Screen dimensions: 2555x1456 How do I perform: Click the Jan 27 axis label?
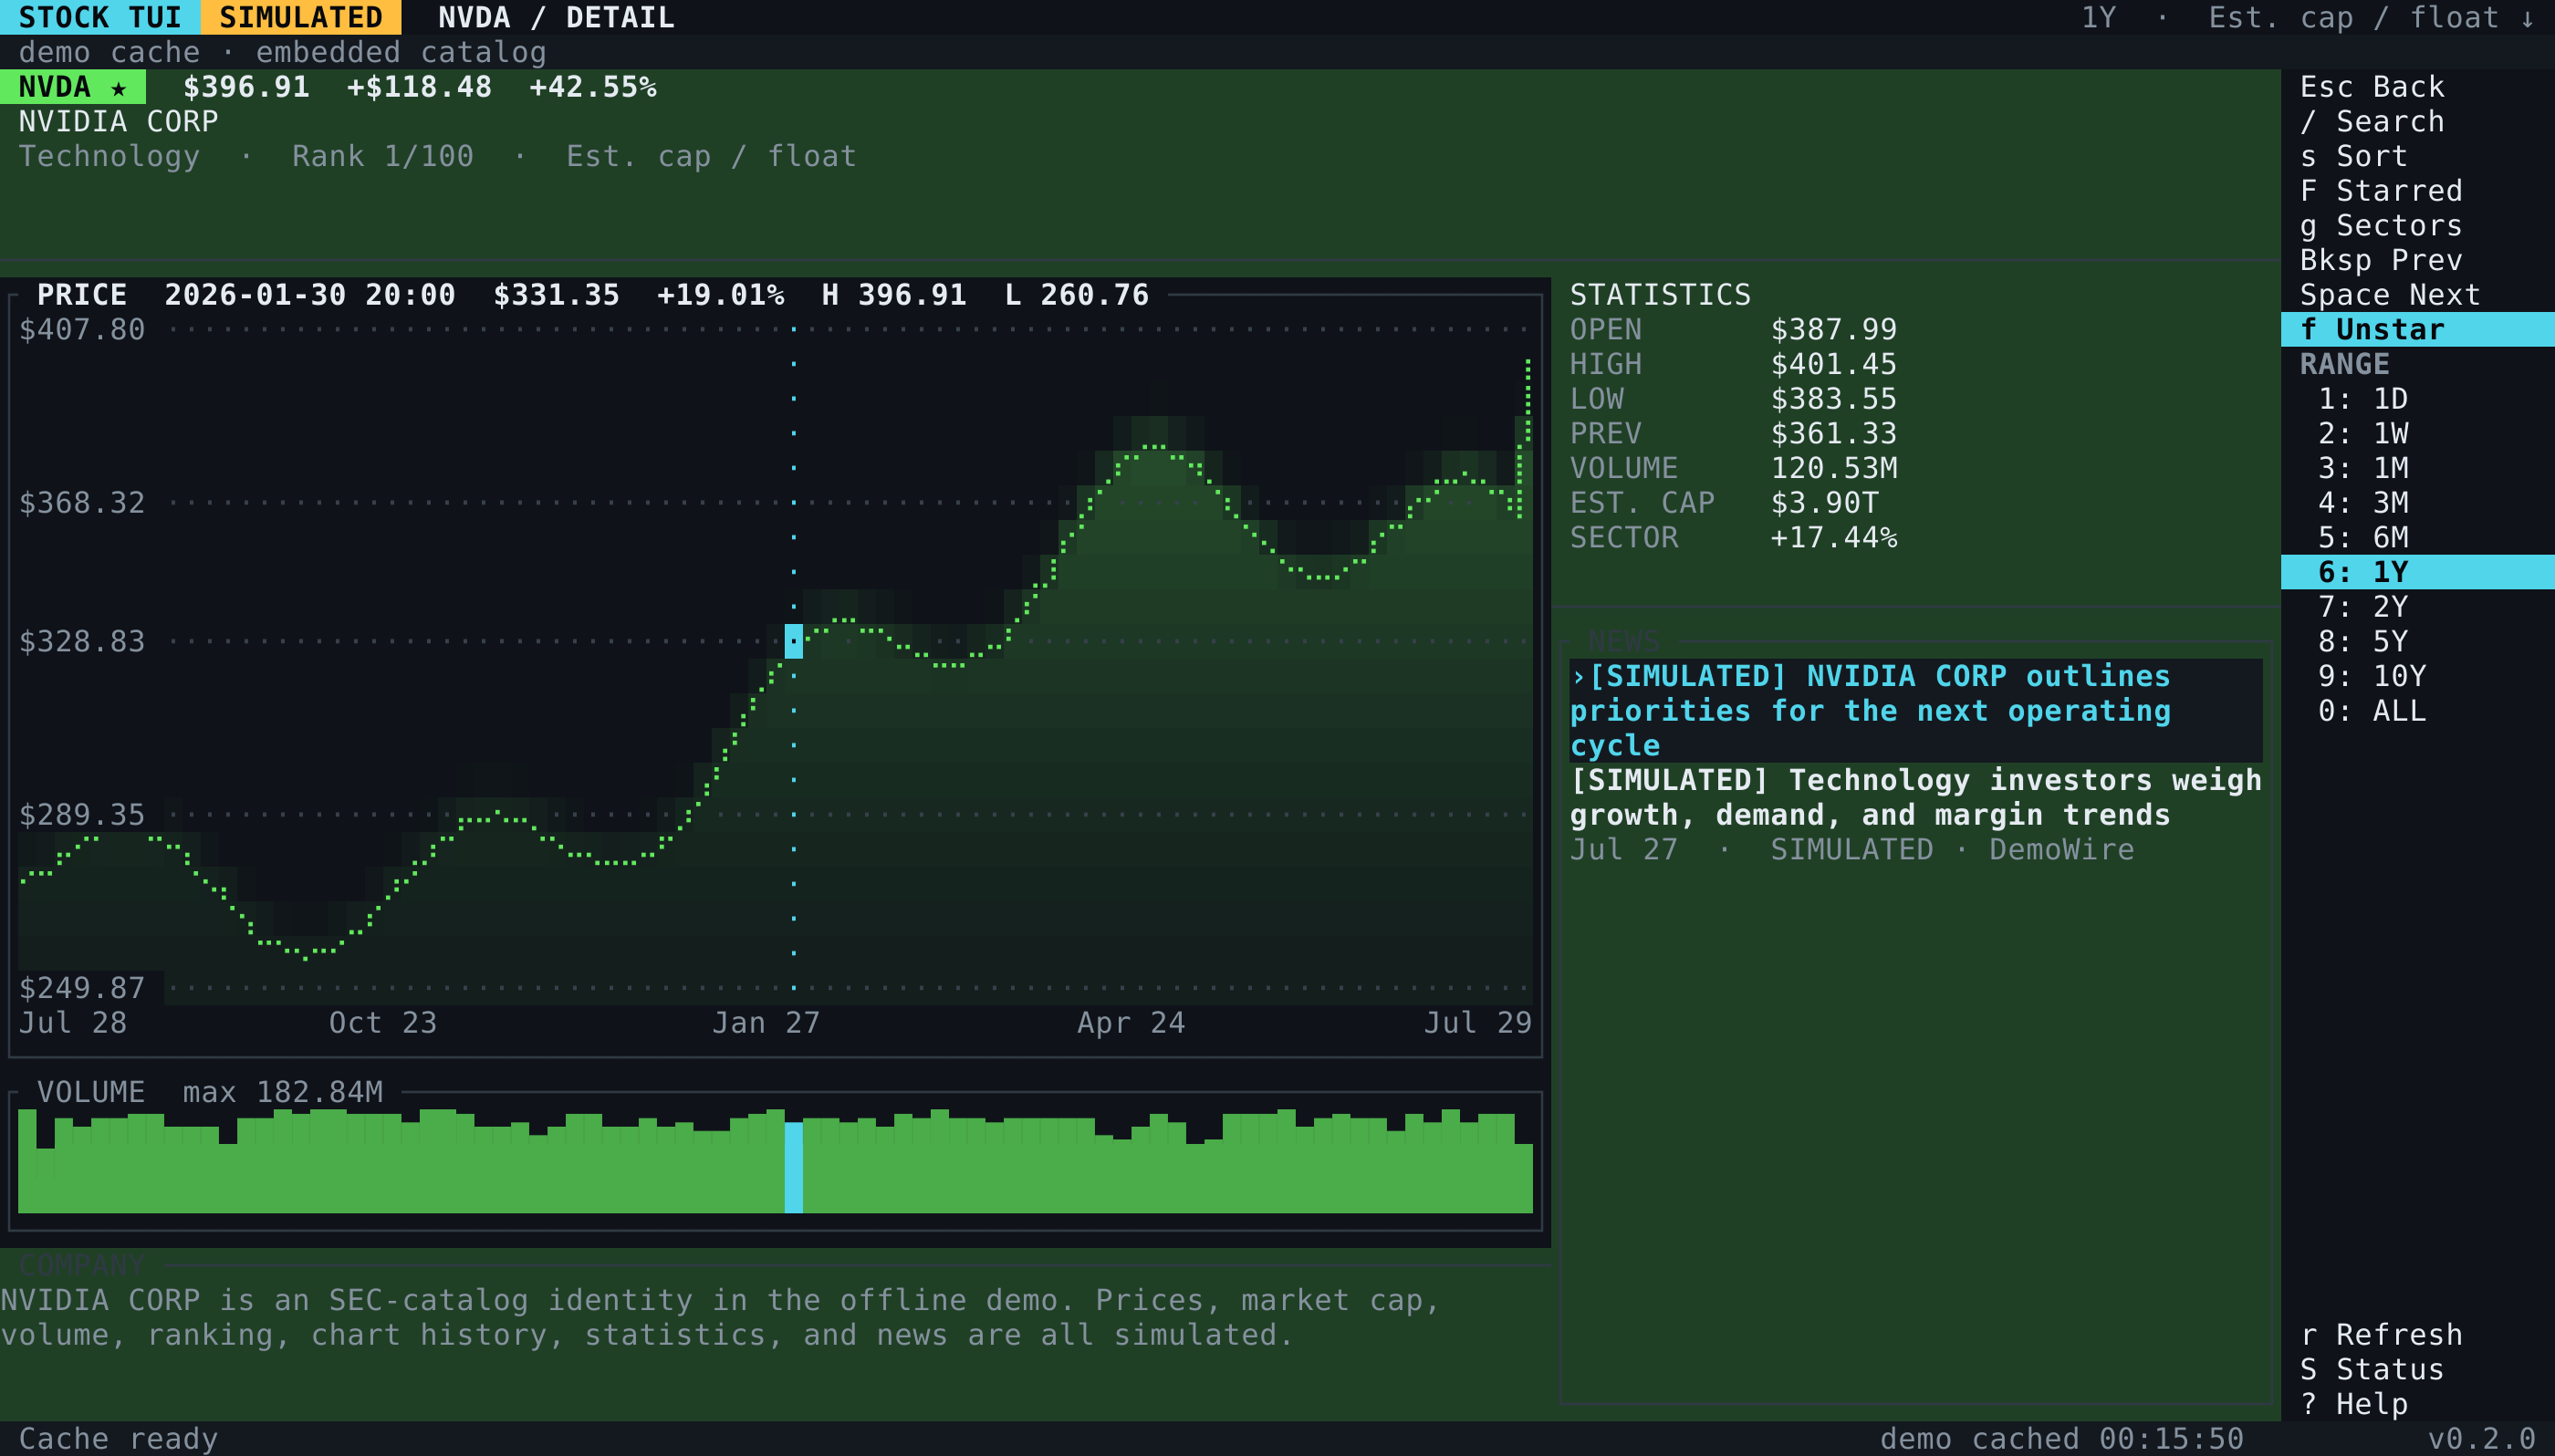(x=766, y=1023)
